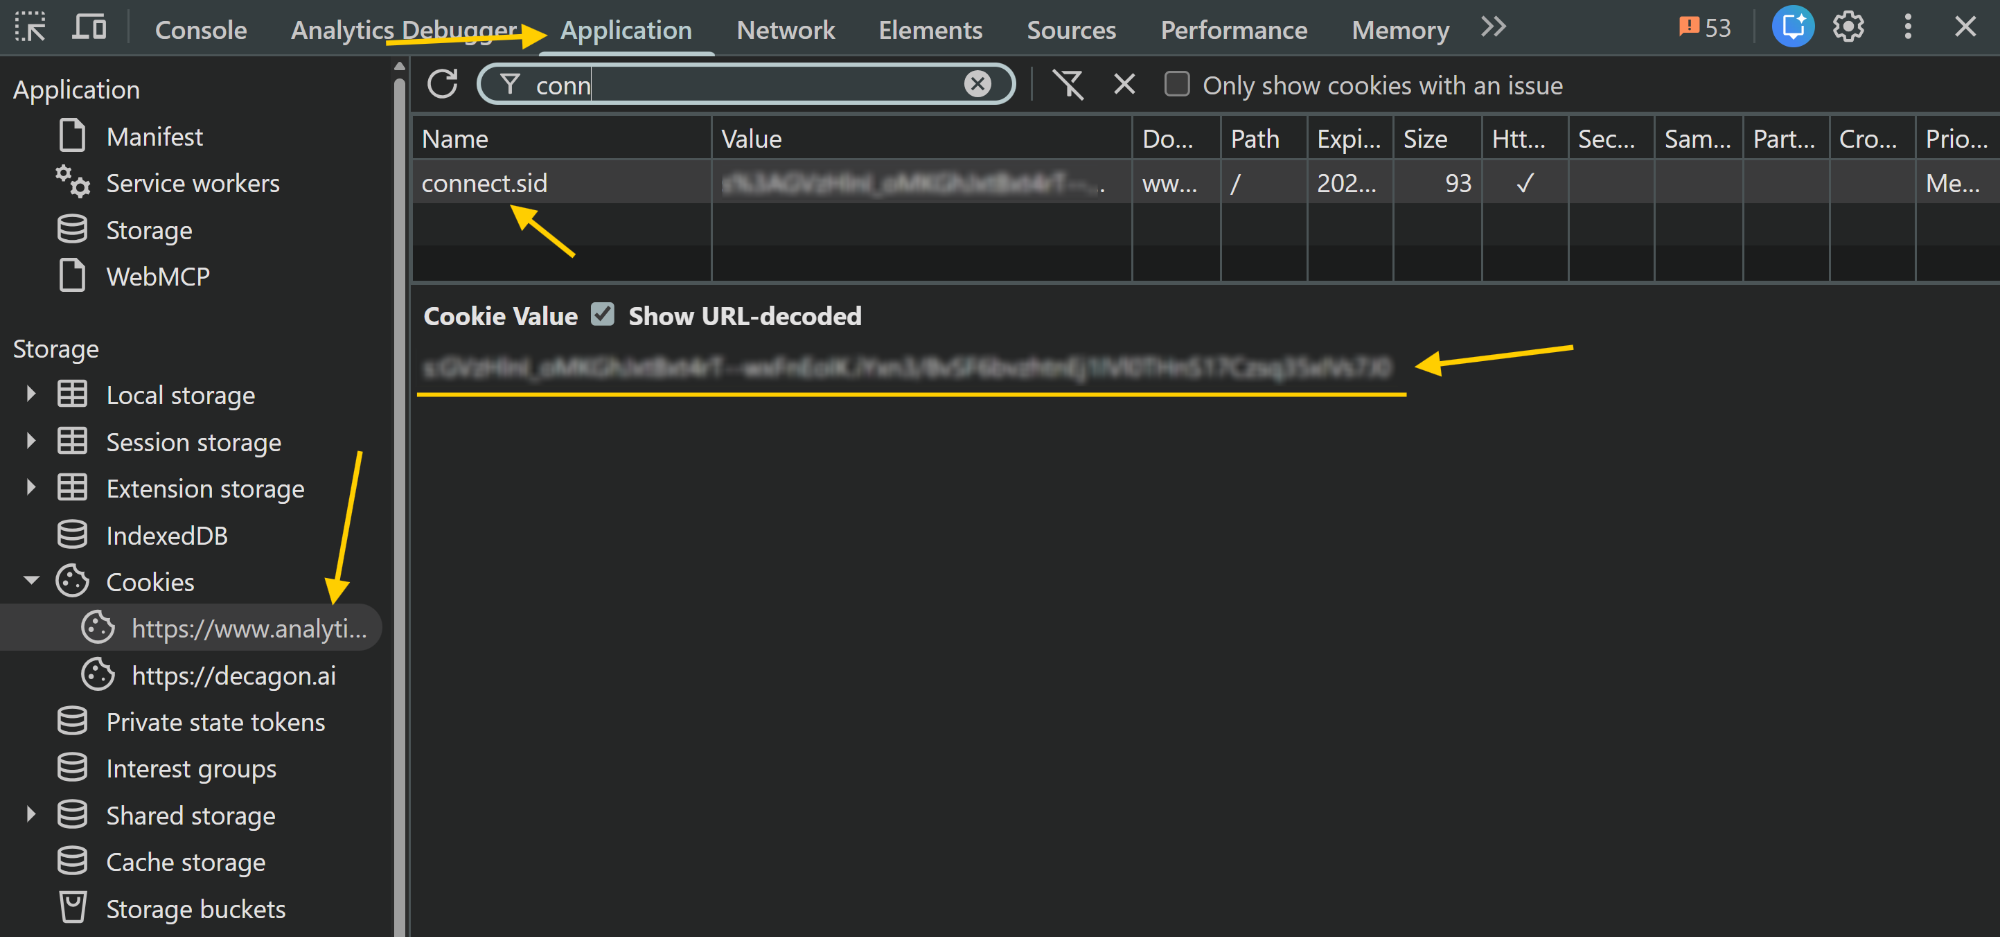Switch to the Console tab
Viewport: 2000px width, 937px height.
click(x=201, y=30)
